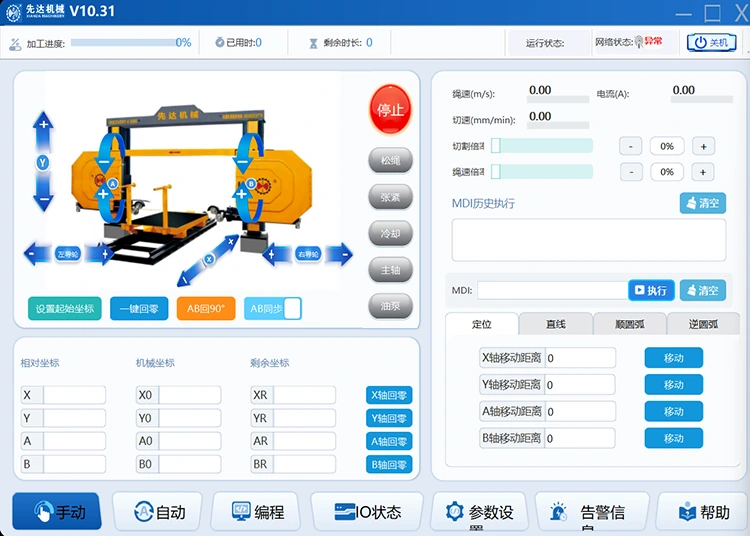Click the X轴回零 button
Viewport: 750px width, 536px height.
pos(389,395)
